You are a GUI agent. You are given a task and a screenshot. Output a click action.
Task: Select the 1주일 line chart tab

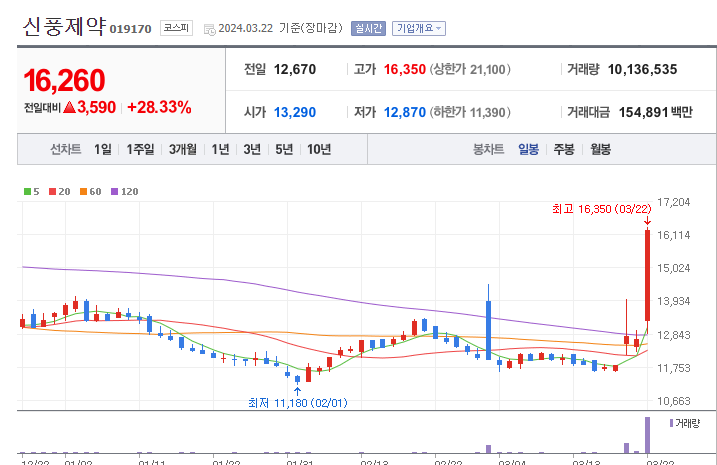pos(140,149)
